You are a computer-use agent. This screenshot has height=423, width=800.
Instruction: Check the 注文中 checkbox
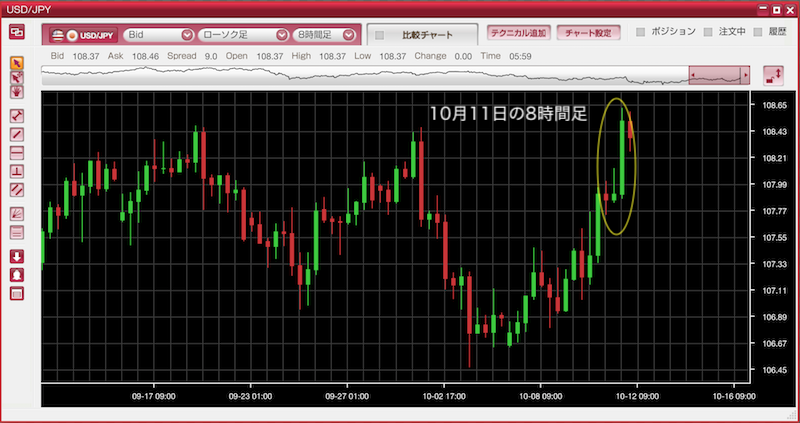tap(709, 32)
